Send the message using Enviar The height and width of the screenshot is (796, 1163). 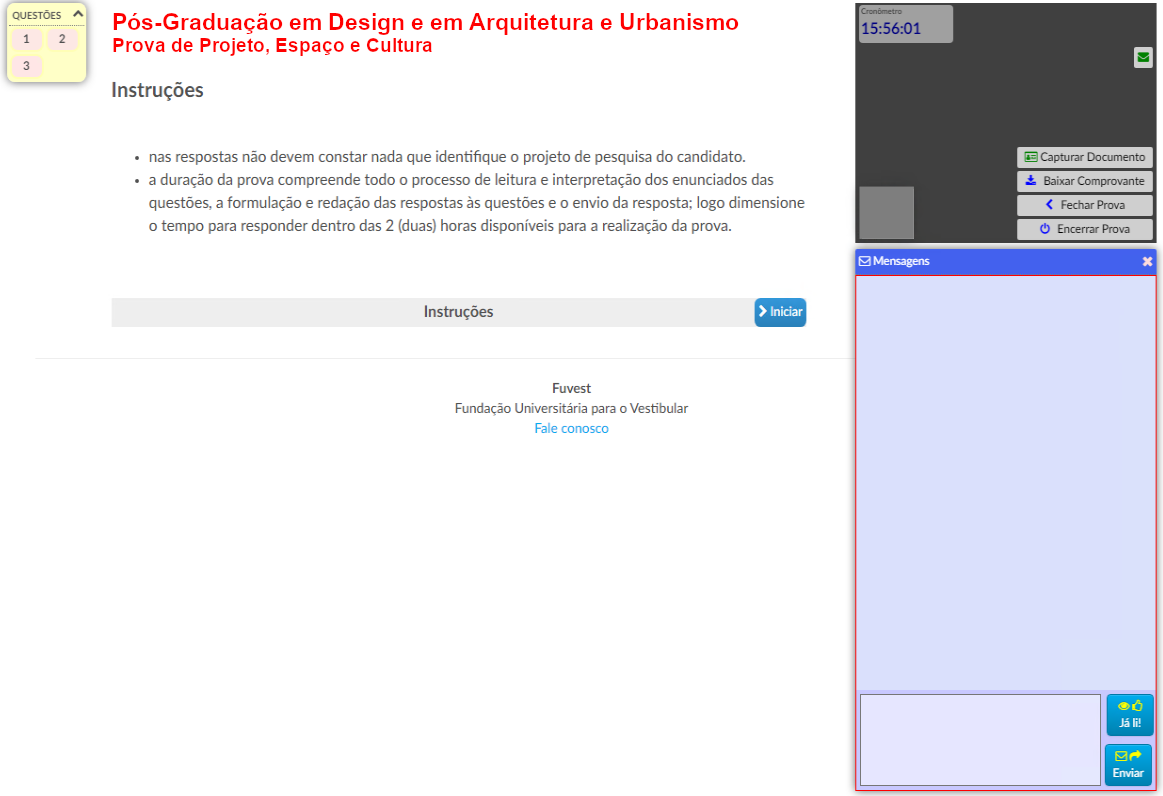[1128, 765]
